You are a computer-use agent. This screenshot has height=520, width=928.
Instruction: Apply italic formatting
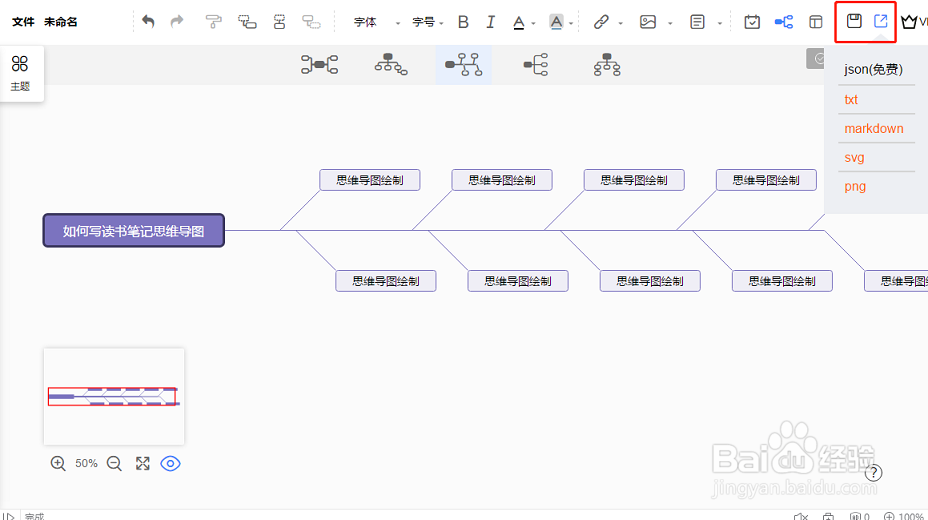tap(490, 22)
